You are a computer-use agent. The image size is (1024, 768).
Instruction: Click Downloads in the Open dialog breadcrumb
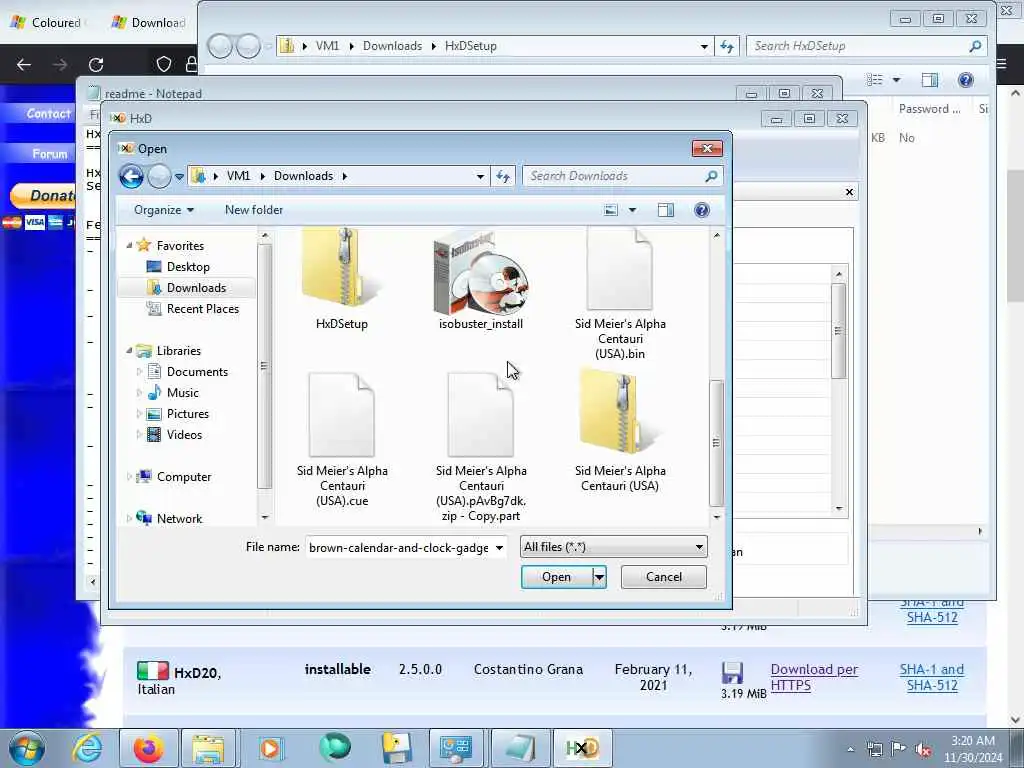tap(303, 176)
